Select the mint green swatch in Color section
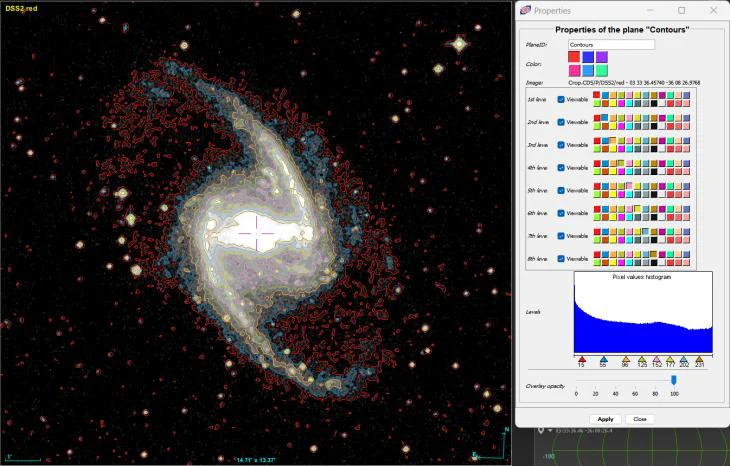 click(x=602, y=70)
